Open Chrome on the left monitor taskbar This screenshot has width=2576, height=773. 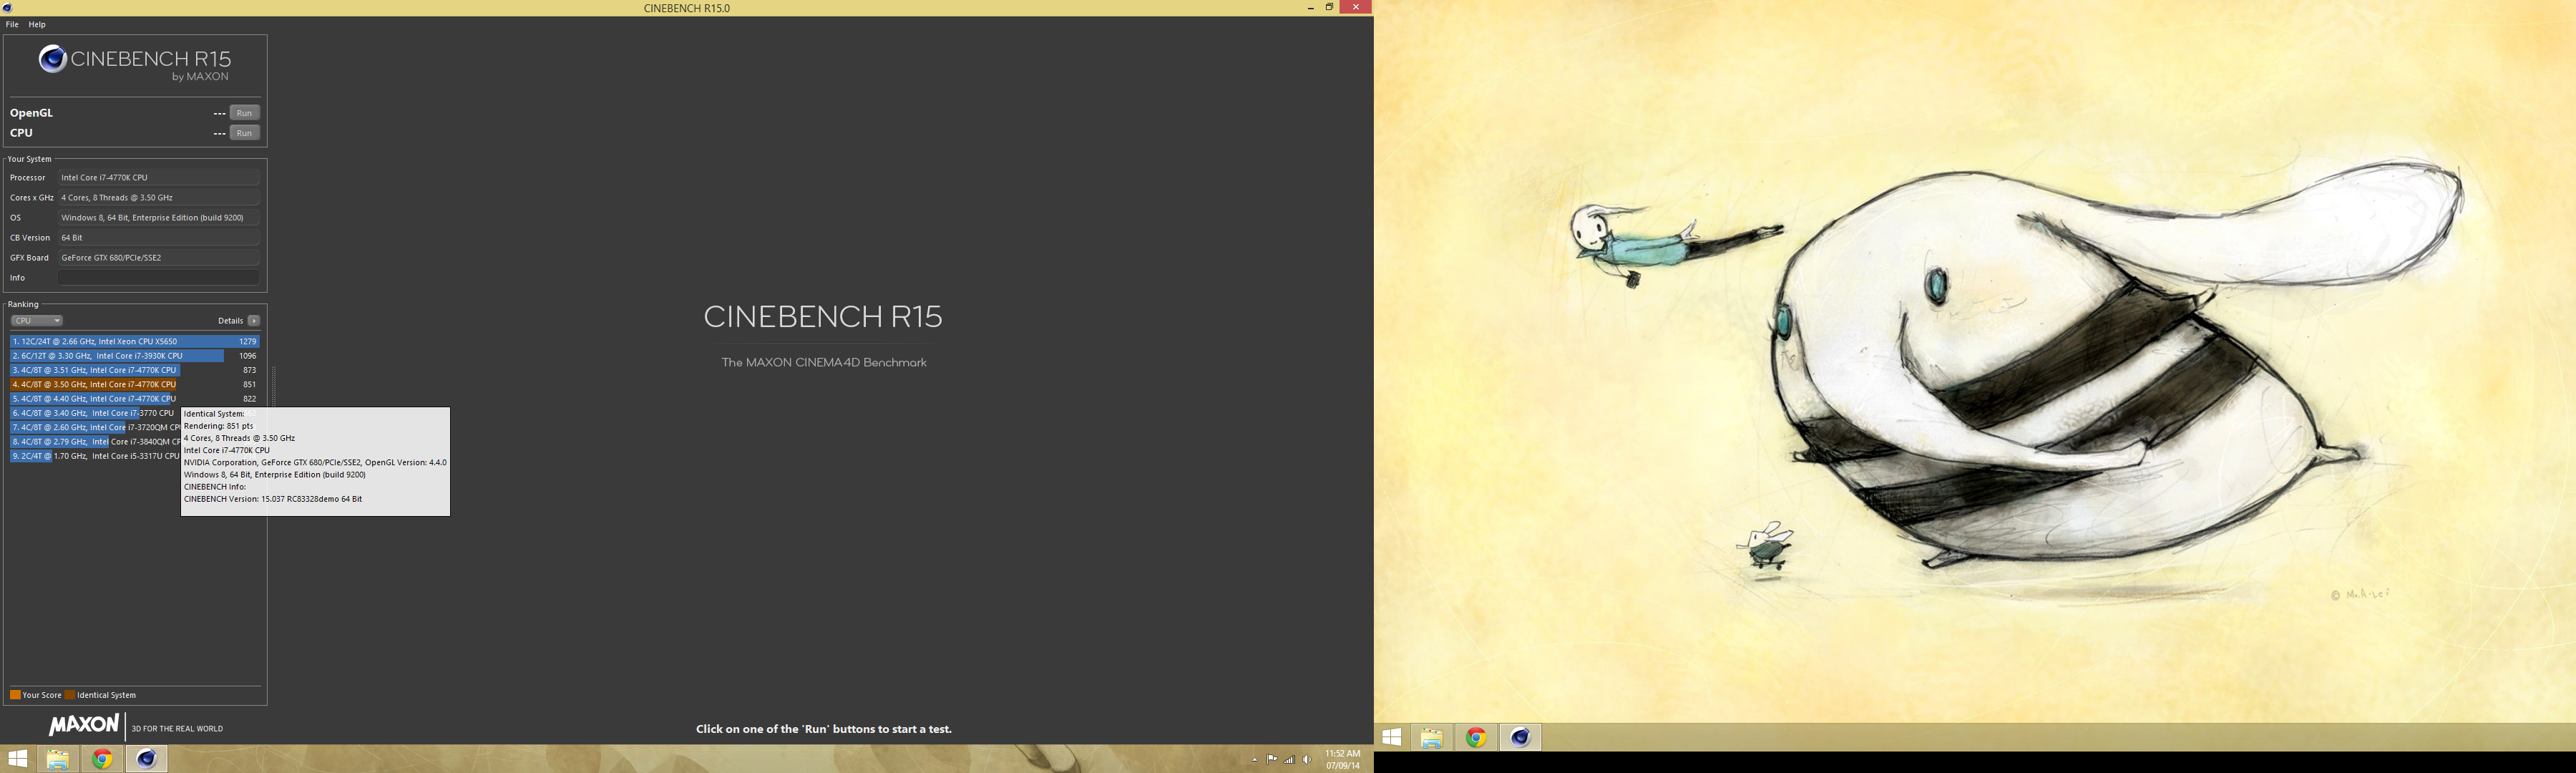(x=102, y=759)
